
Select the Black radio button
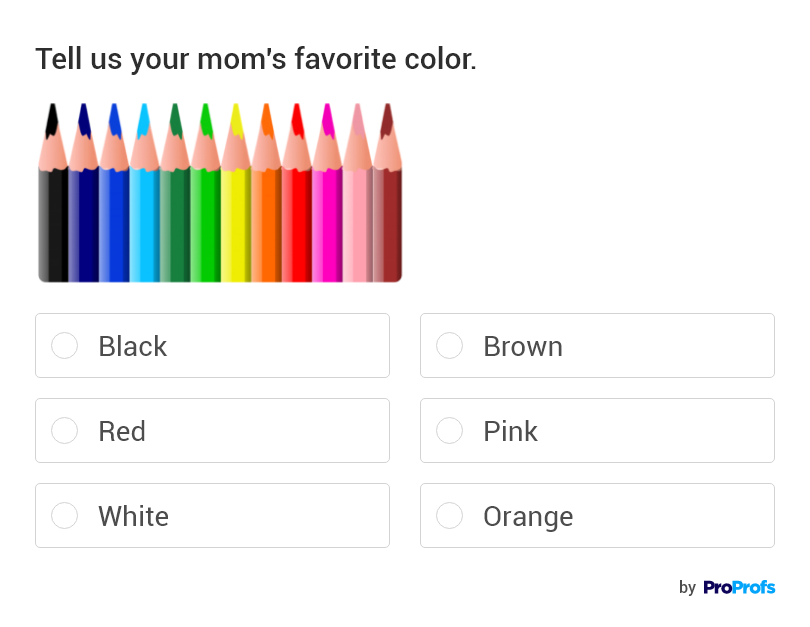pyautogui.click(x=65, y=346)
